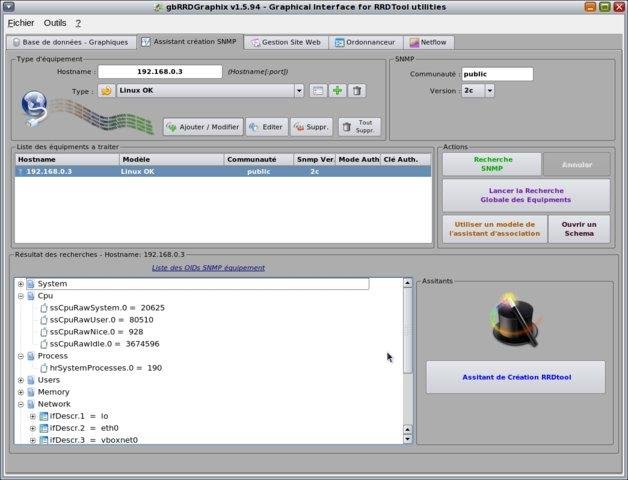The image size is (628, 480).
Task: Click the Network folder icon
Action: 31,404
